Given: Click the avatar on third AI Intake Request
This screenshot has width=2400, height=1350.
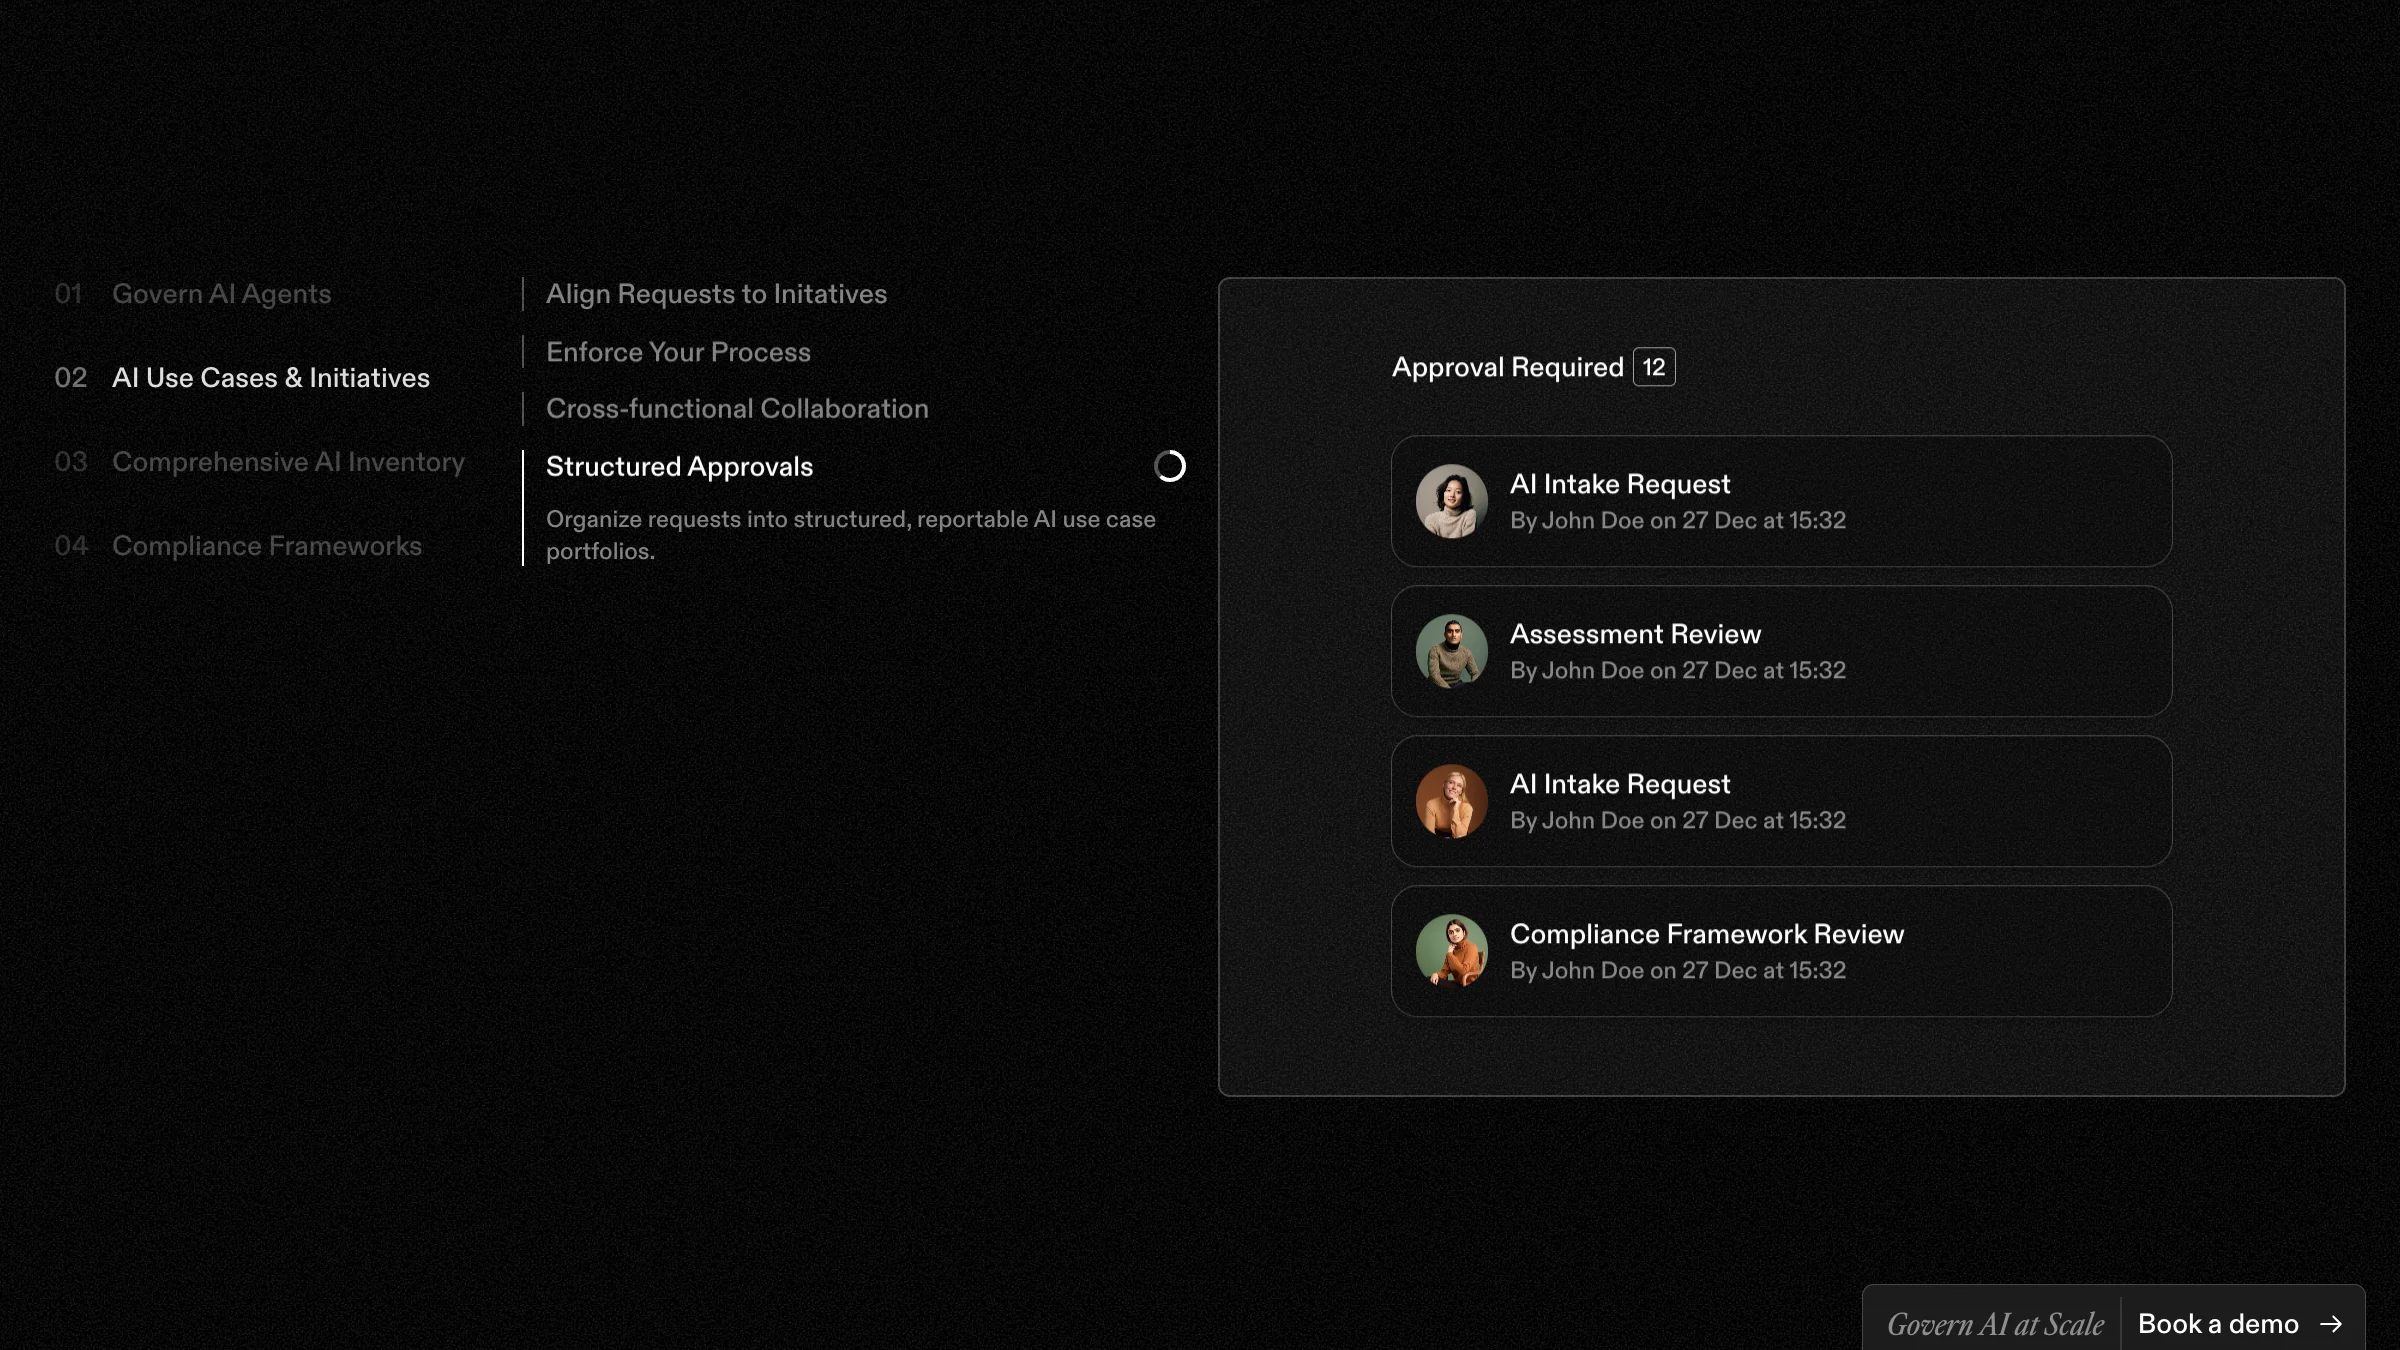Looking at the screenshot, I should pos(1451,801).
